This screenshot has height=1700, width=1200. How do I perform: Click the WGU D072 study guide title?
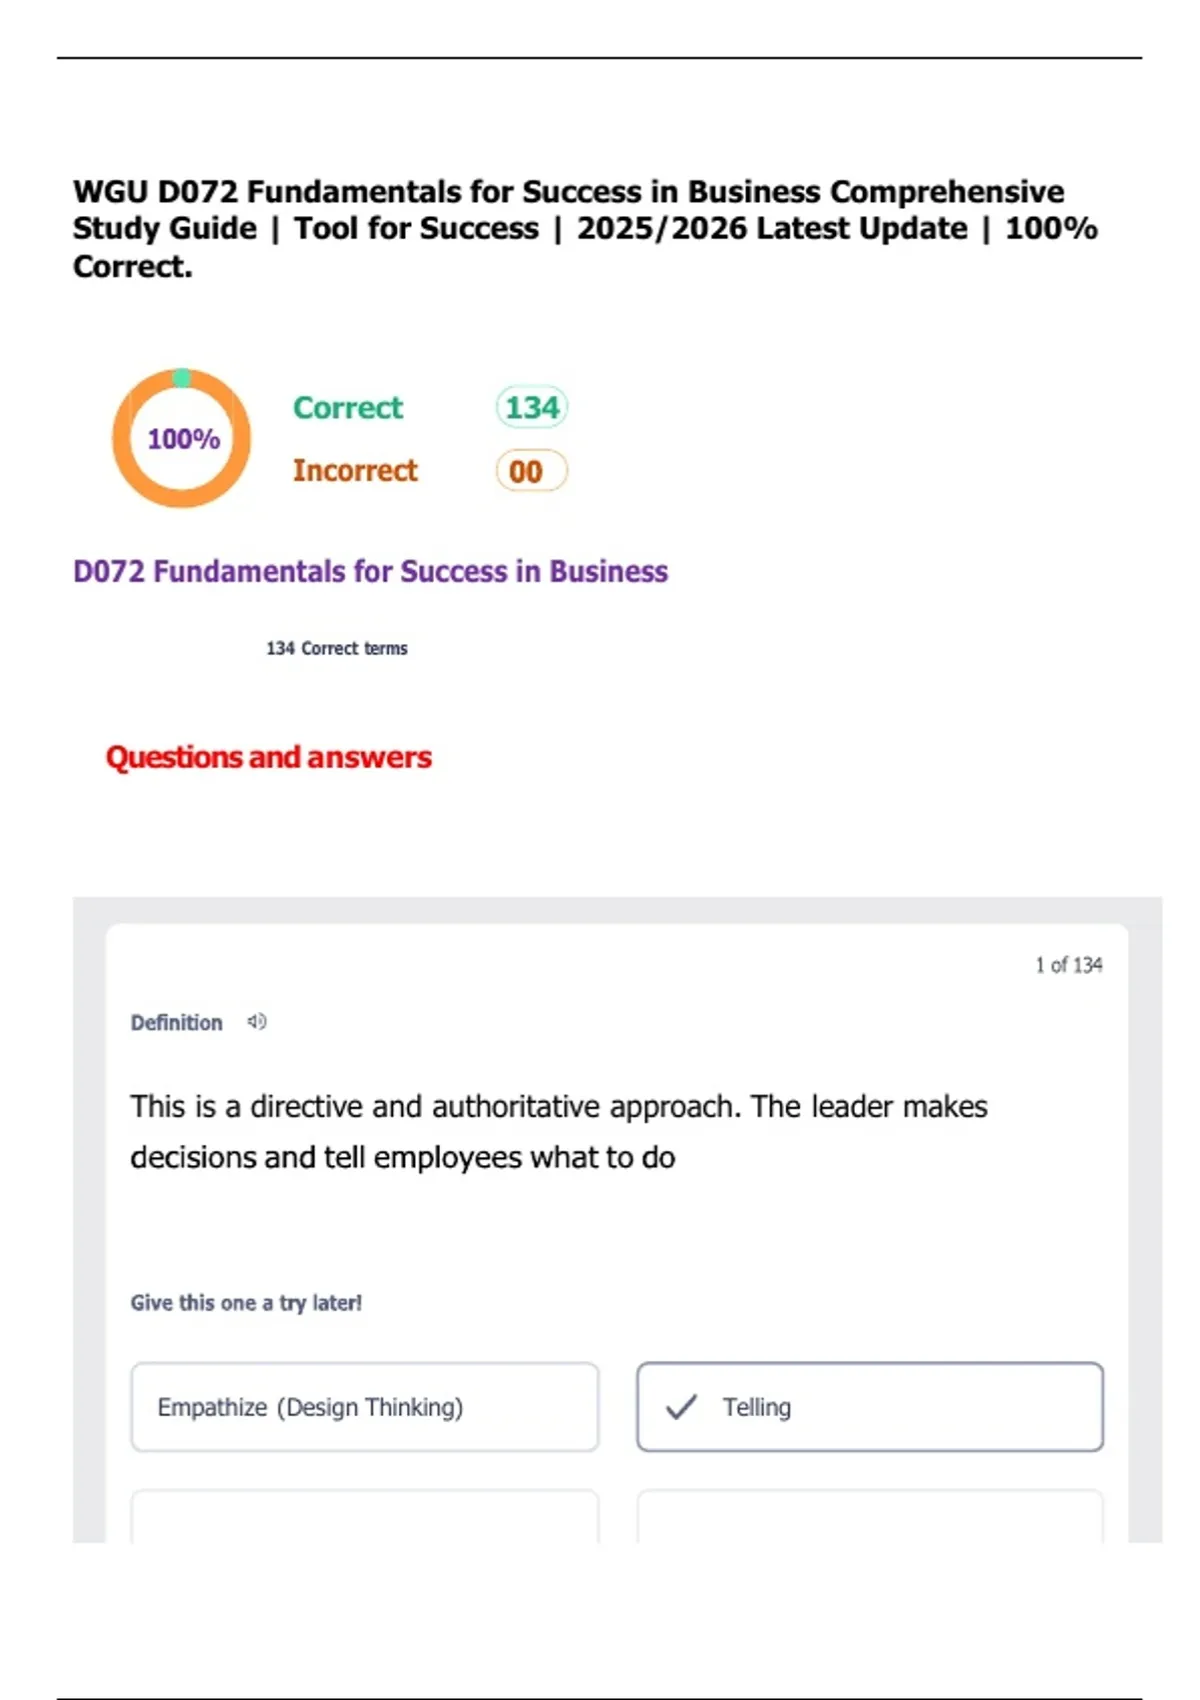tap(585, 228)
